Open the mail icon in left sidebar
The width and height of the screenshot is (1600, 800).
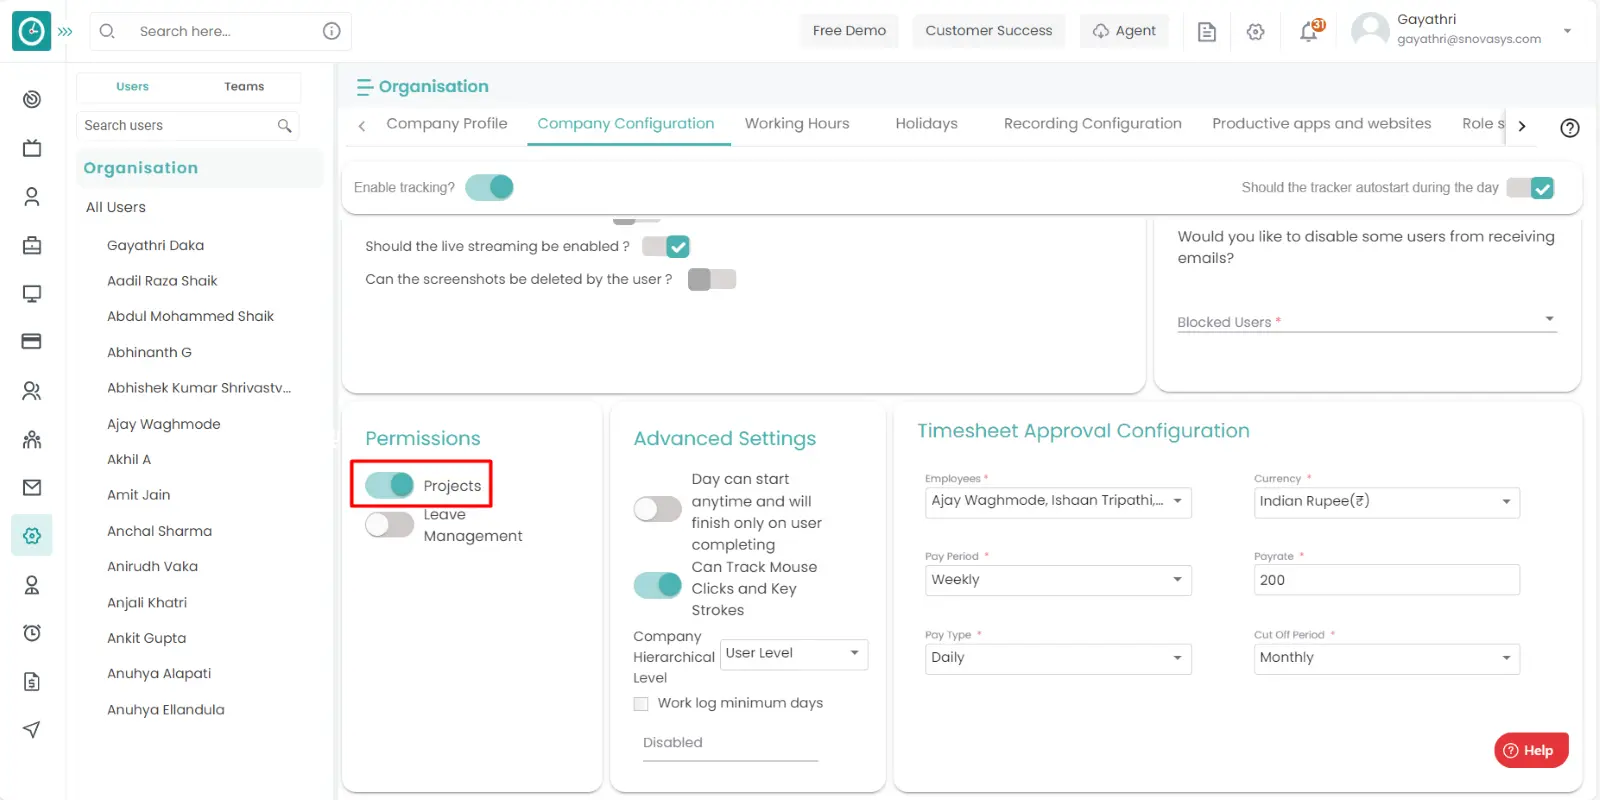pyautogui.click(x=32, y=487)
